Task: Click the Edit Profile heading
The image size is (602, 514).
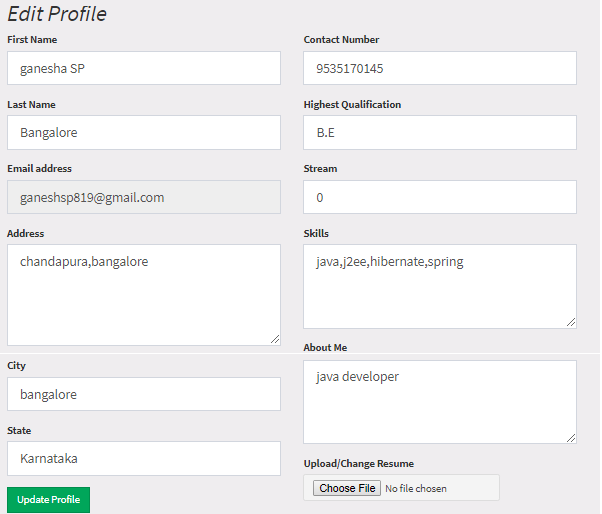Action: [x=57, y=14]
